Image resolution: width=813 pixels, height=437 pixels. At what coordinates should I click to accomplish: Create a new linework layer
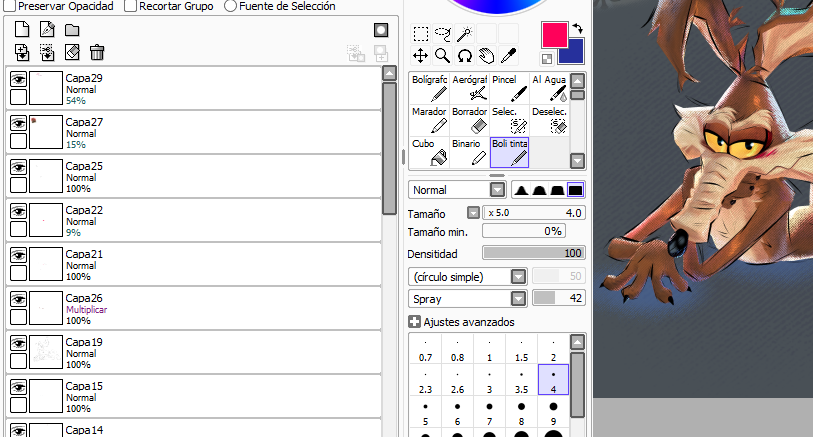click(47, 30)
